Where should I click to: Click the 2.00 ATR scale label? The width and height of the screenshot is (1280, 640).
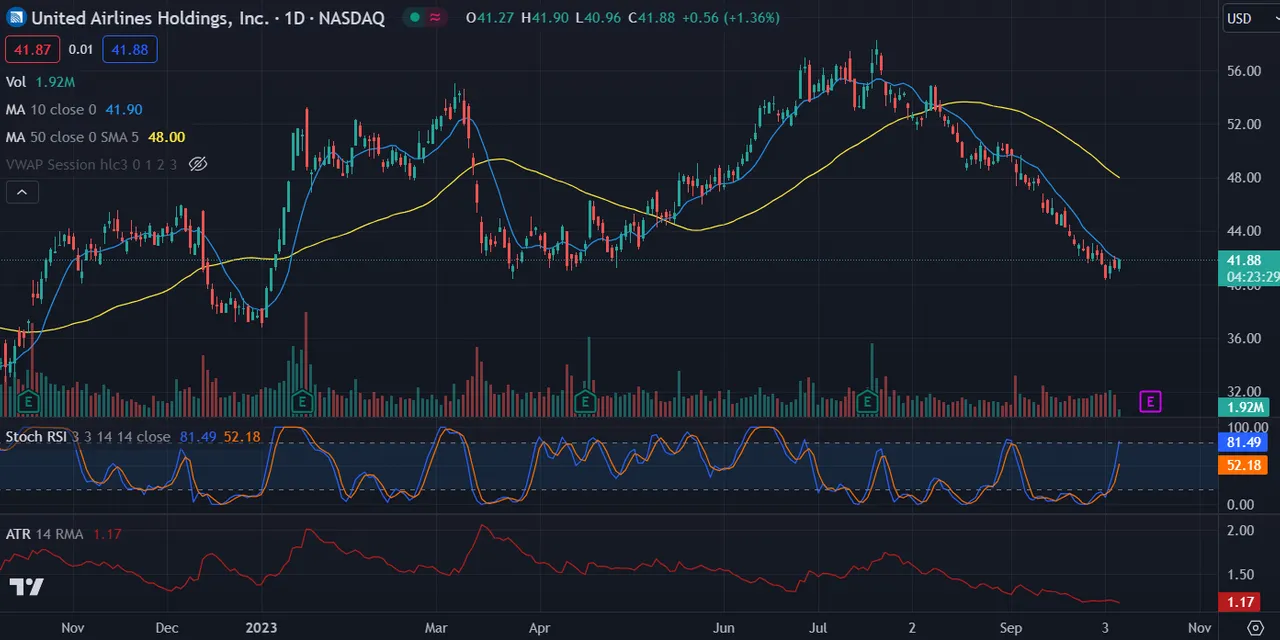point(1240,531)
